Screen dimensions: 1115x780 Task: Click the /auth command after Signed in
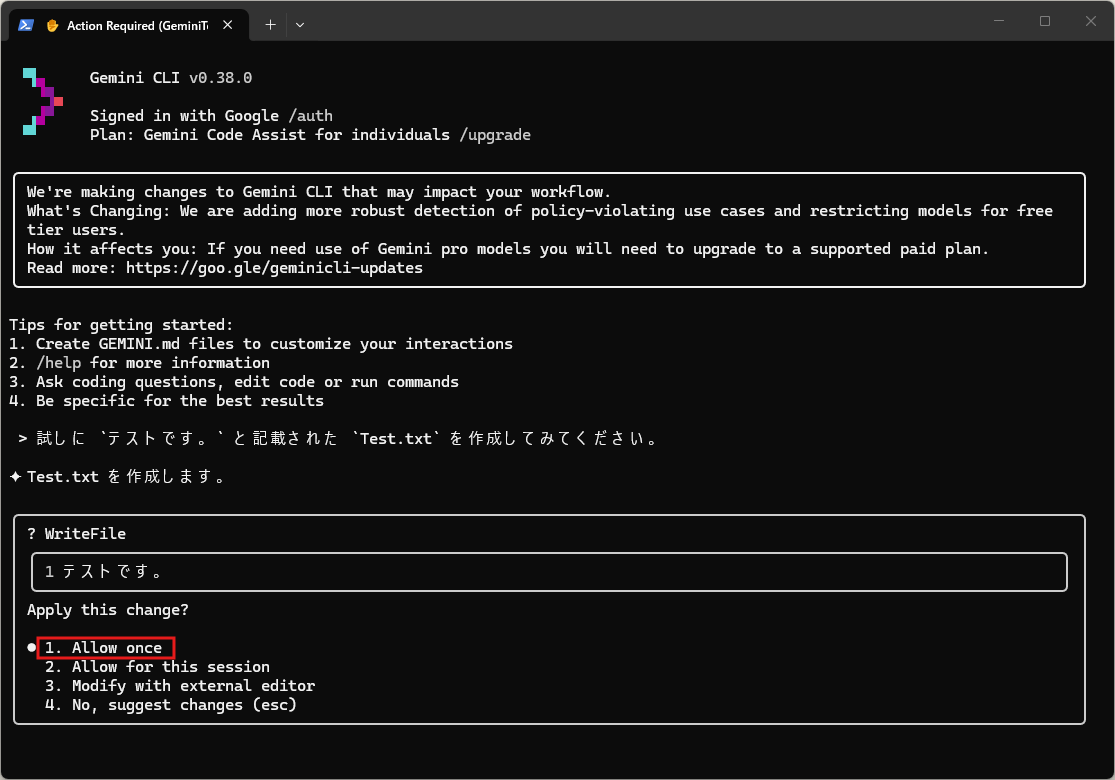[x=310, y=116]
